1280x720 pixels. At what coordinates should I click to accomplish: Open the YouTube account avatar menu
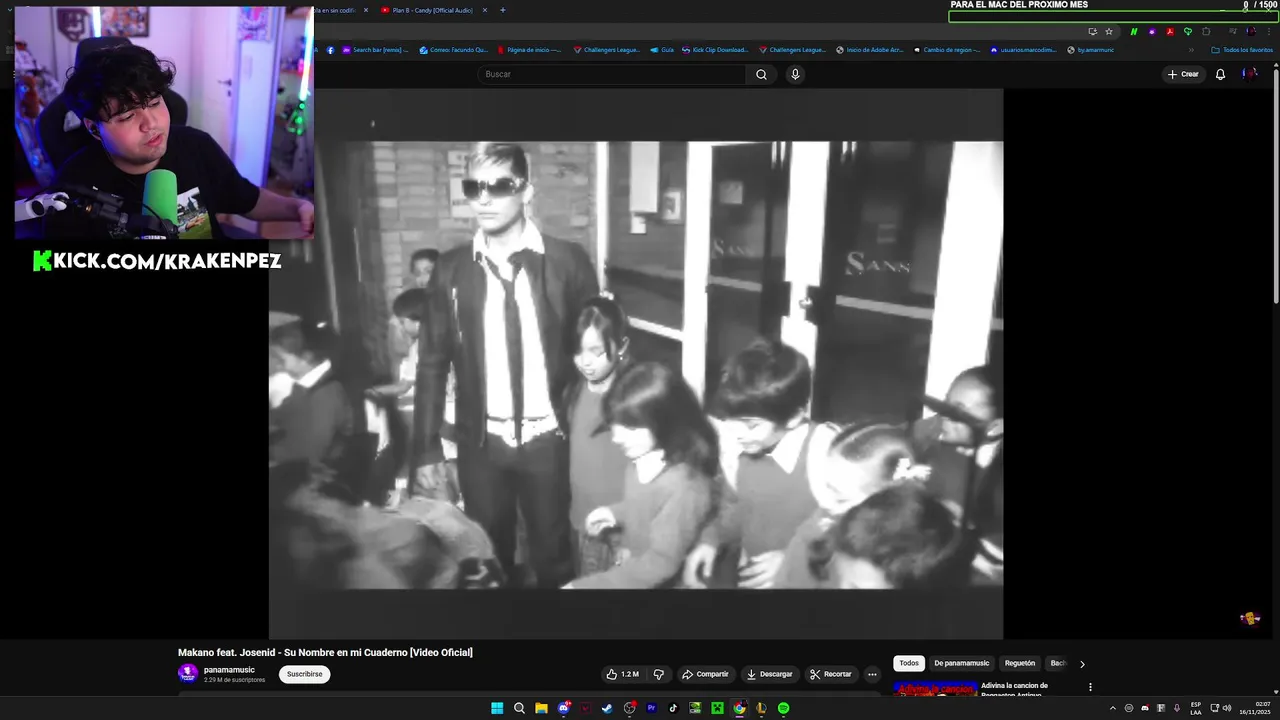pyautogui.click(x=1249, y=74)
